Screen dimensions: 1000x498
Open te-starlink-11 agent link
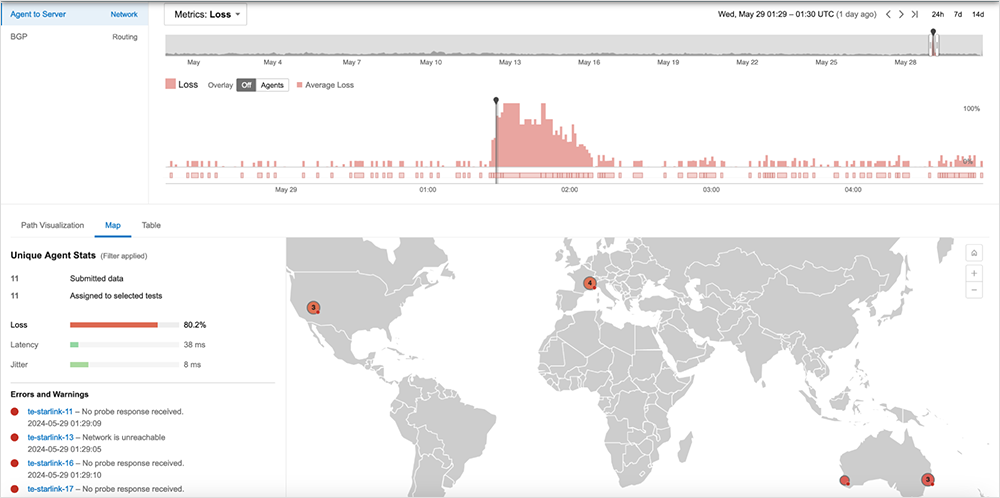pos(50,411)
